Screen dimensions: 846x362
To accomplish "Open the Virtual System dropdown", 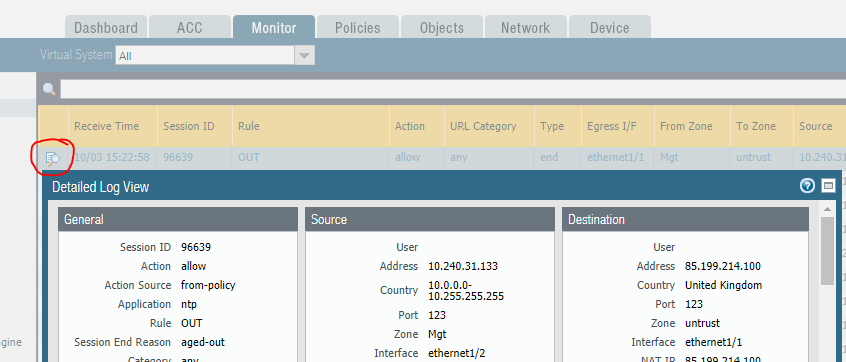I will (x=304, y=55).
